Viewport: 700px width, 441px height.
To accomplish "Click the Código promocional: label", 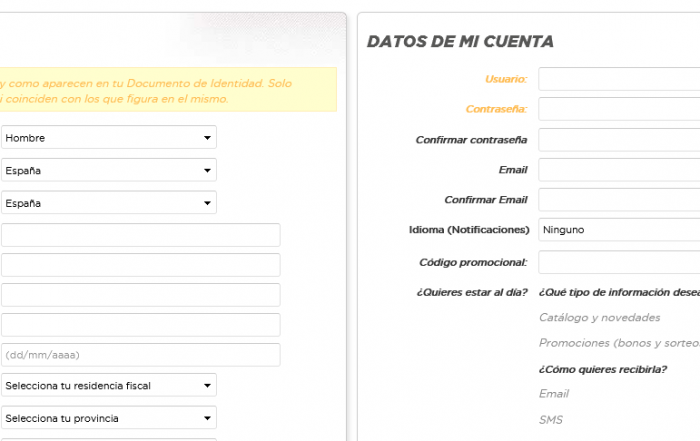I will [473, 262].
